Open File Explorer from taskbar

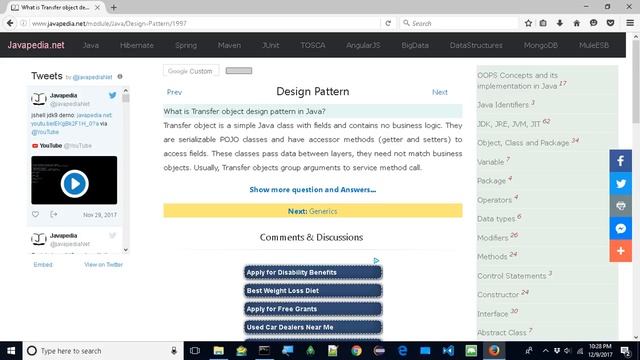[218, 351]
